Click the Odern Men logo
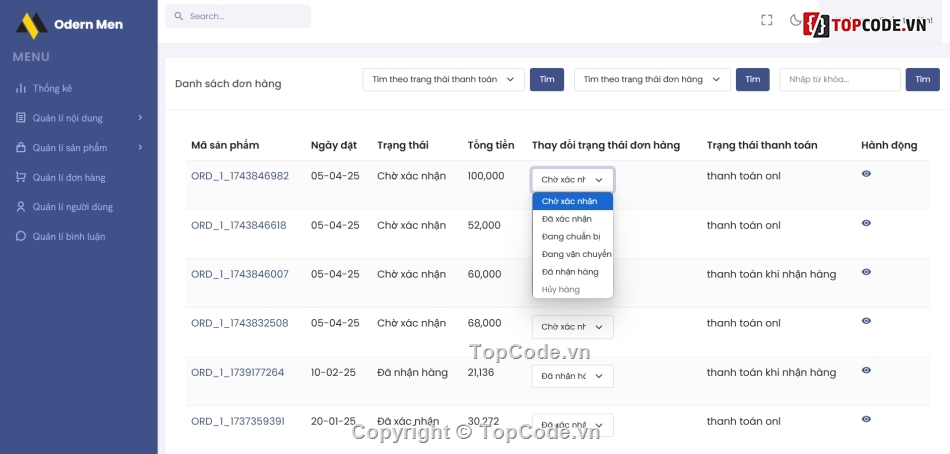Image resolution: width=950 pixels, height=454 pixels. [x=32, y=24]
